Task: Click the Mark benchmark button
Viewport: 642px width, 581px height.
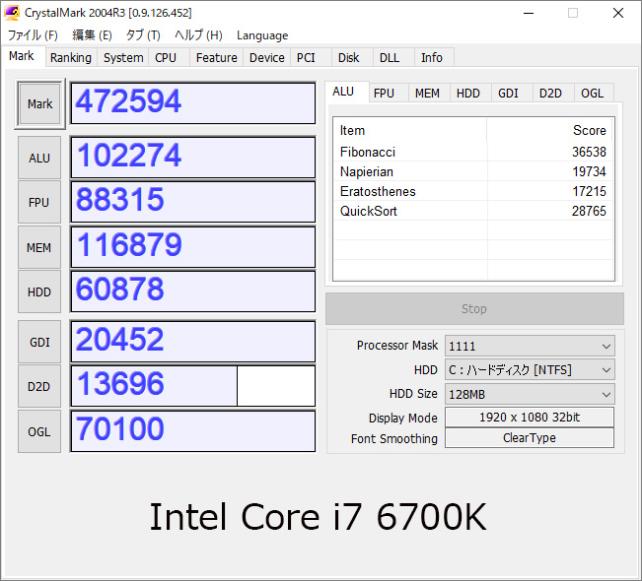Action: pyautogui.click(x=40, y=104)
